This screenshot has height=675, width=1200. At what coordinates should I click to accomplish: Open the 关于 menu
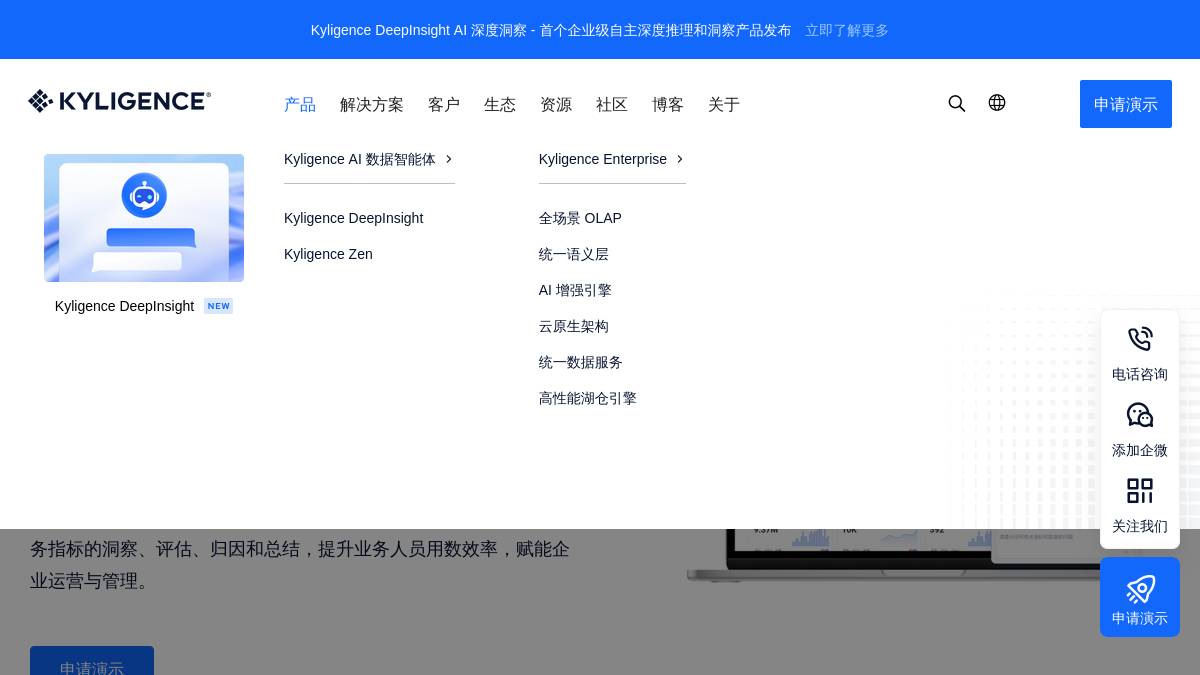pos(724,104)
